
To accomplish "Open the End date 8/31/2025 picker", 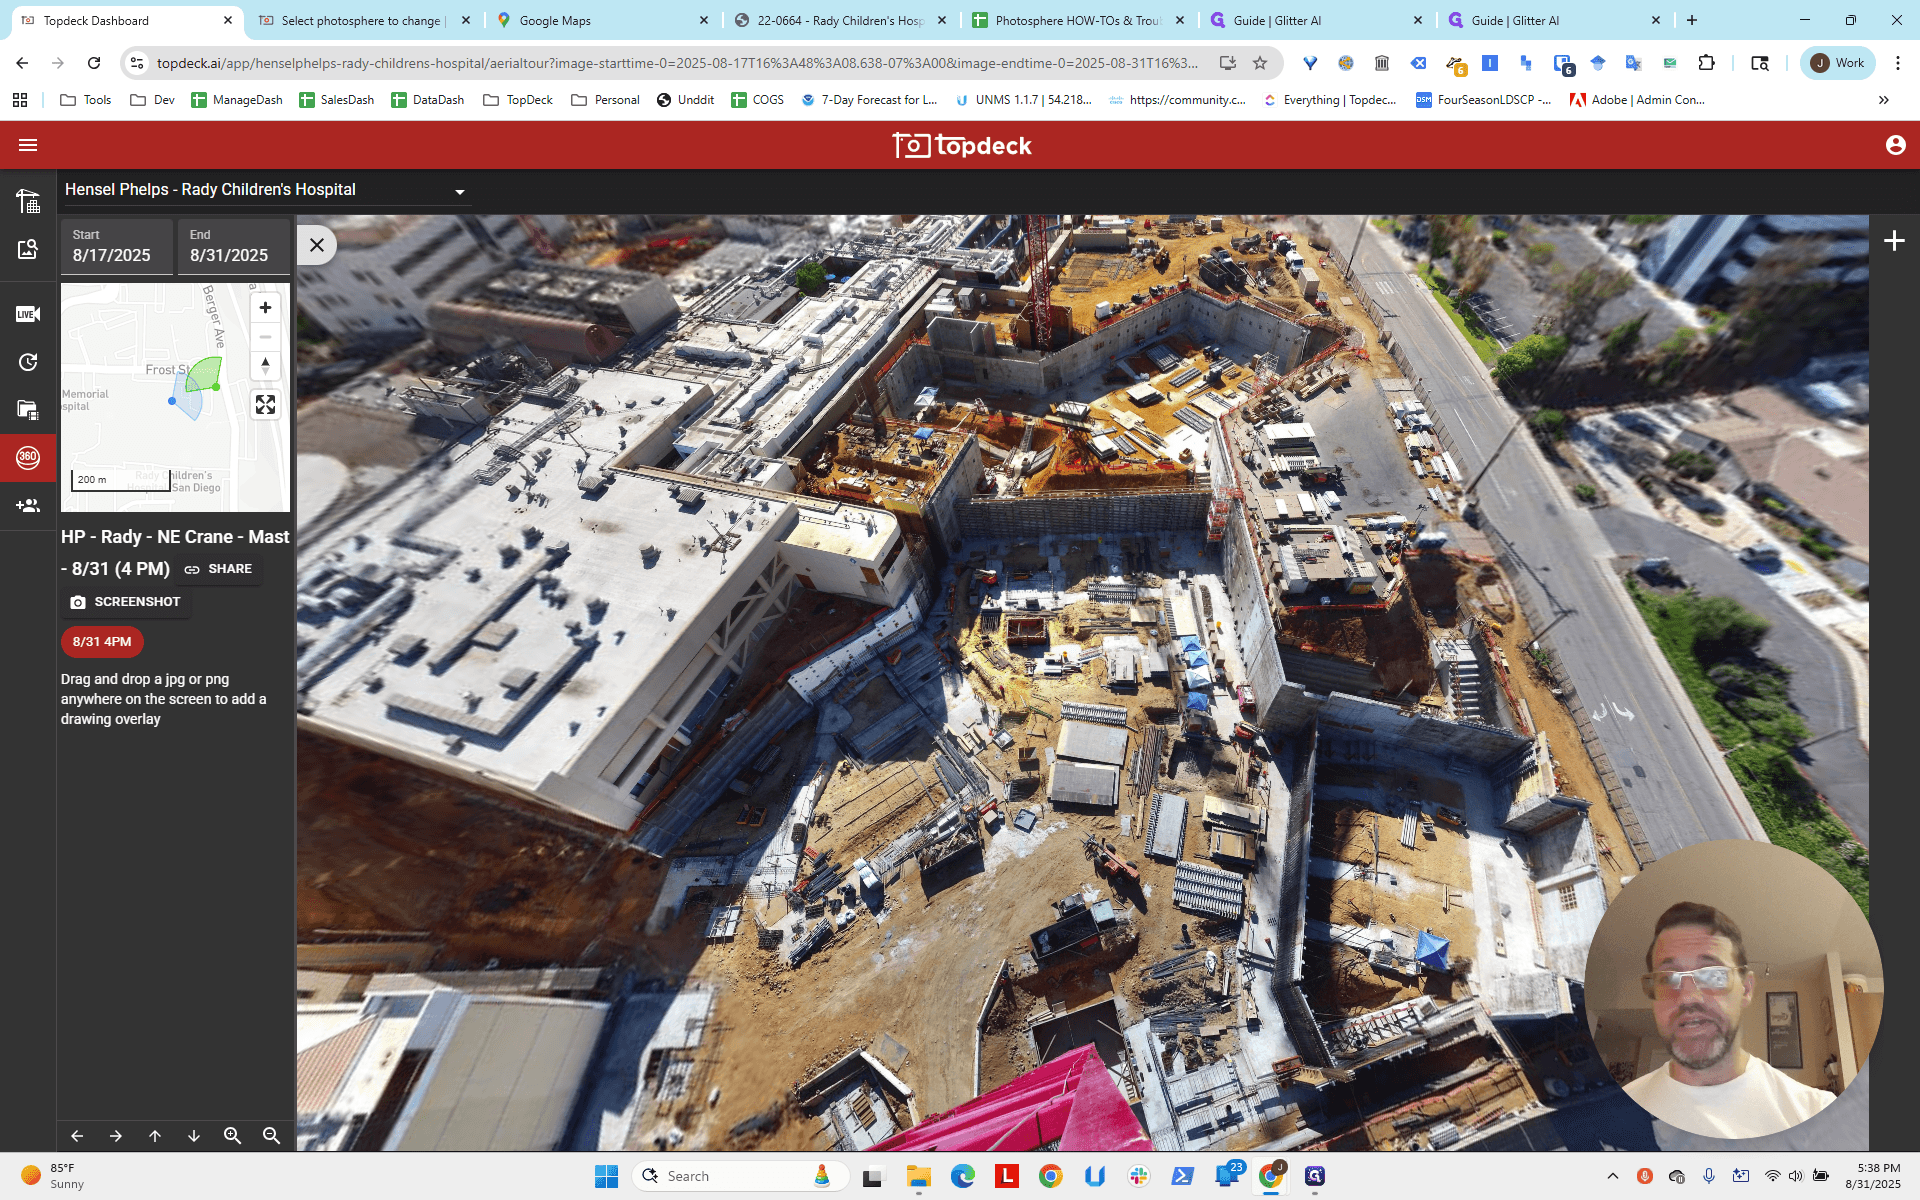I will point(234,246).
